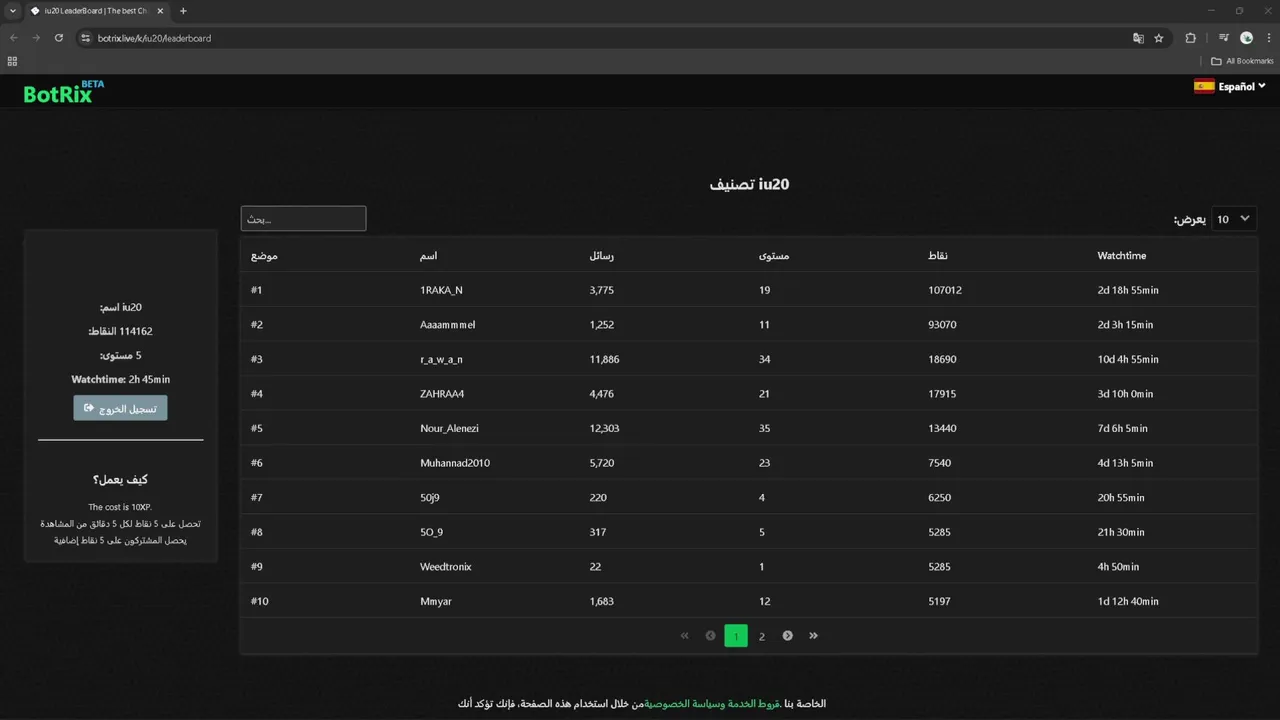The height and width of the screenshot is (720, 1280).
Task: Click user name Nour_Alenezi
Action: point(449,428)
